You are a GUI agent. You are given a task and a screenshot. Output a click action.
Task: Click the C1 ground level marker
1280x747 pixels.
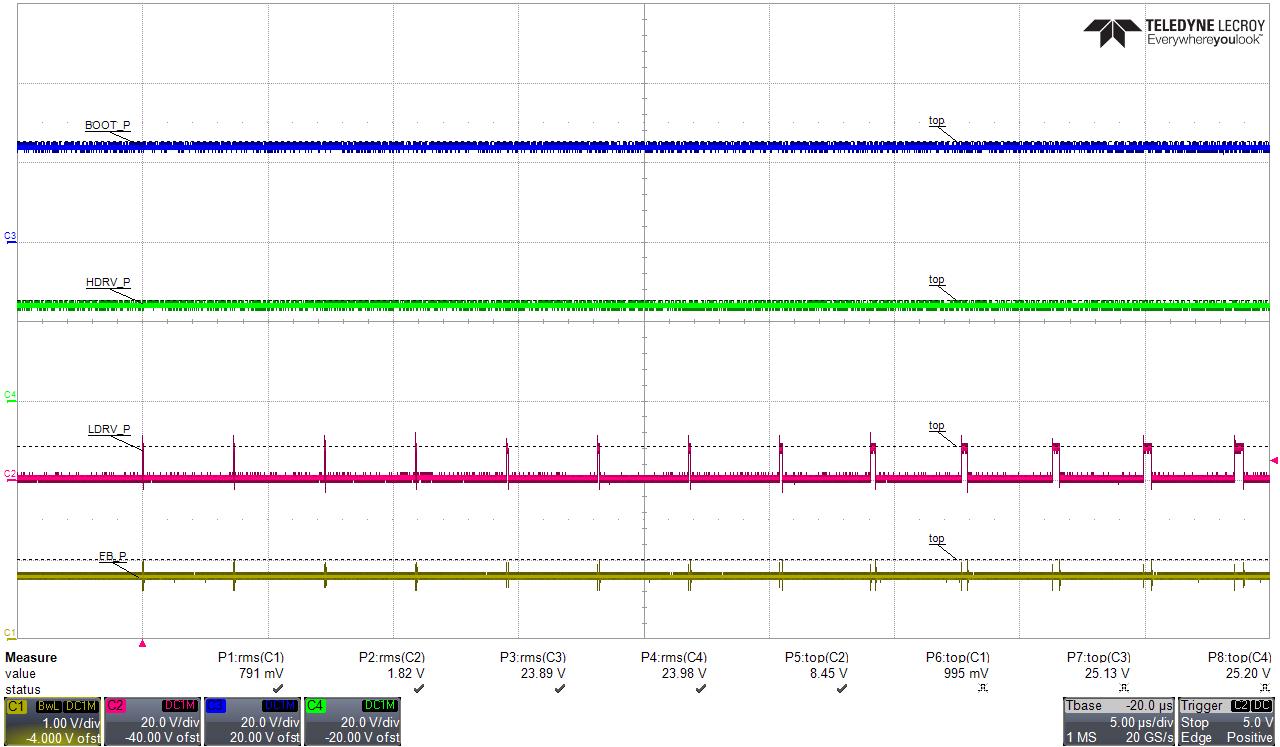click(10, 633)
